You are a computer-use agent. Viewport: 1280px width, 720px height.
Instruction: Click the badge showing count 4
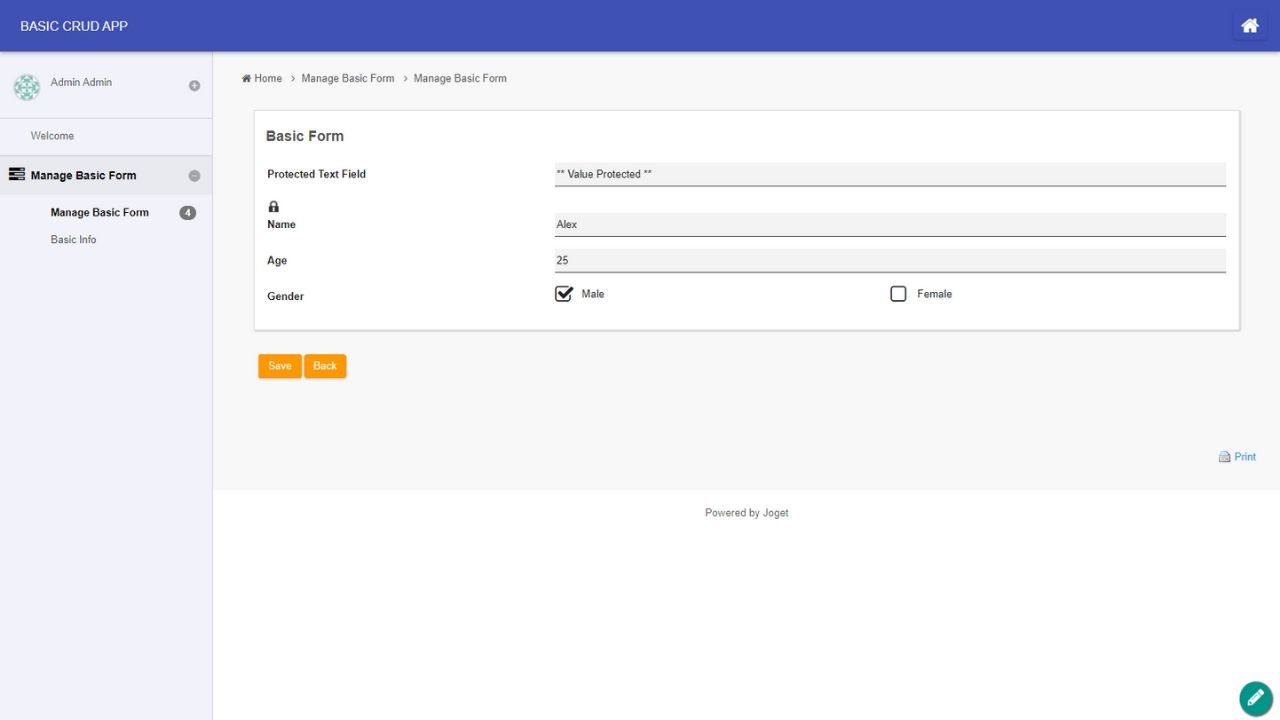click(187, 213)
